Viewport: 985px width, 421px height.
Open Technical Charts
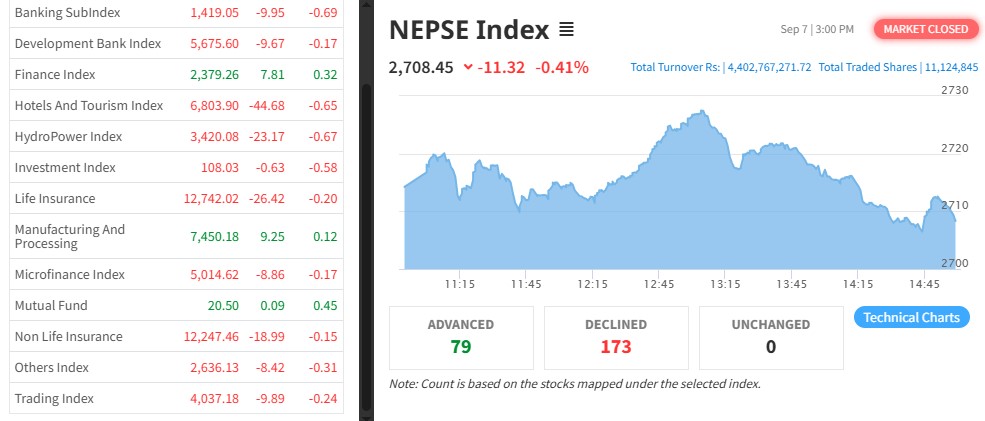pos(911,318)
